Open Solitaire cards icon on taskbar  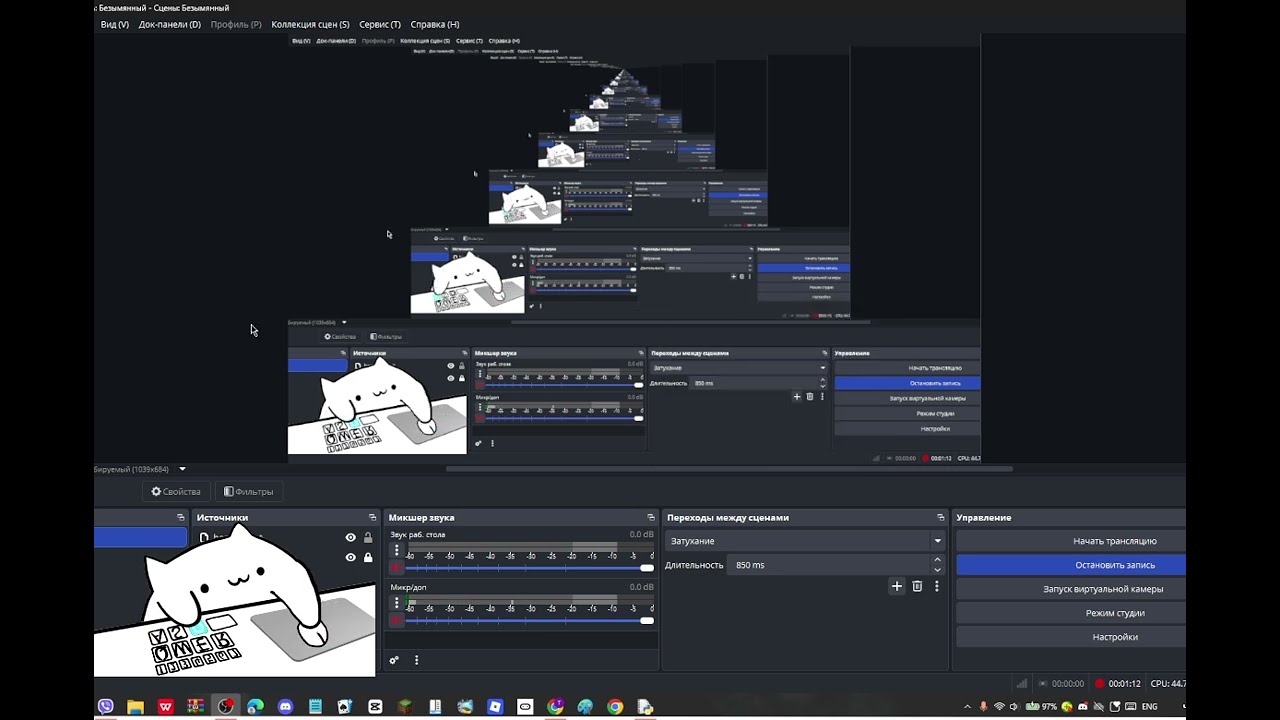coord(345,707)
